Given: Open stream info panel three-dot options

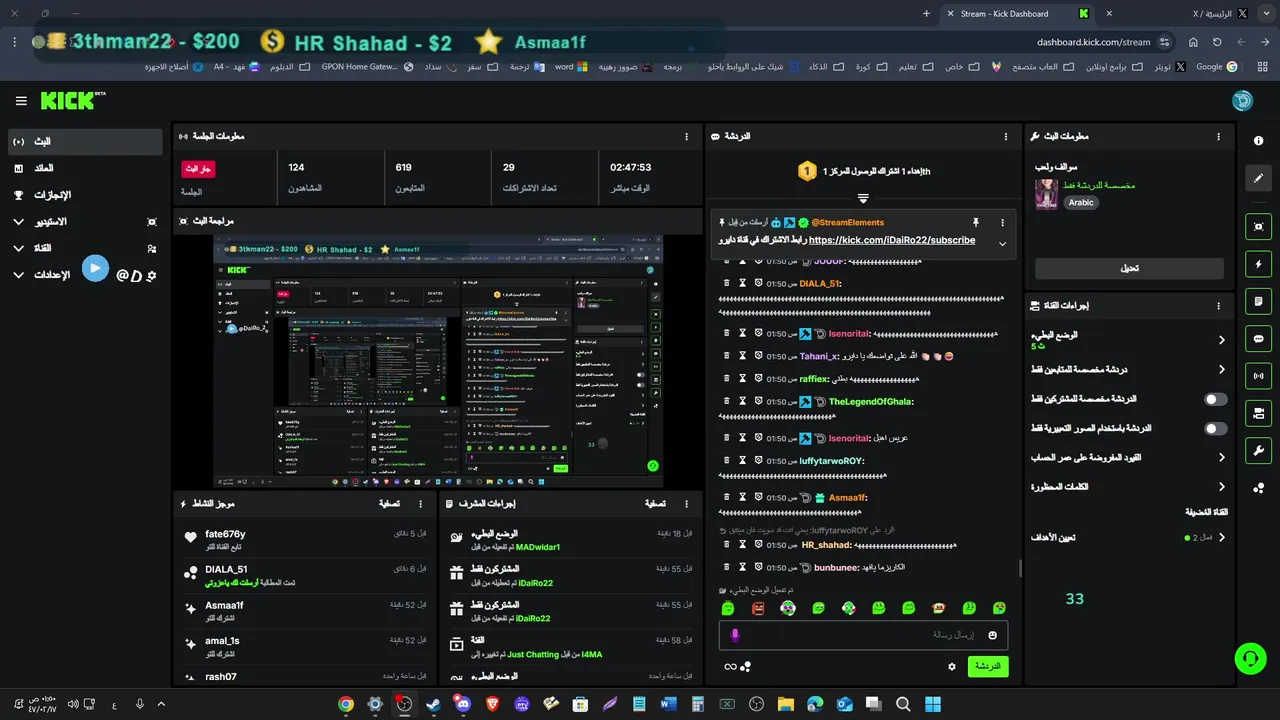Looking at the screenshot, I should [1218, 136].
